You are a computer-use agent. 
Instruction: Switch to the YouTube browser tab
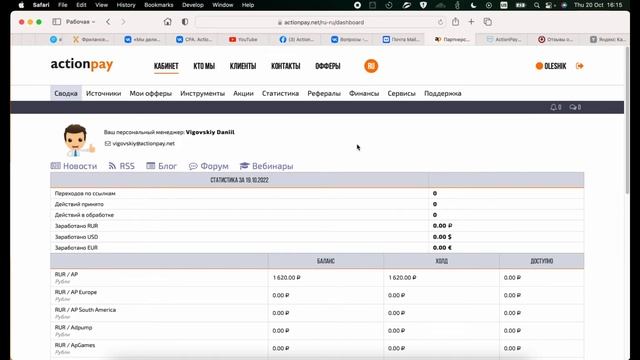[243, 39]
